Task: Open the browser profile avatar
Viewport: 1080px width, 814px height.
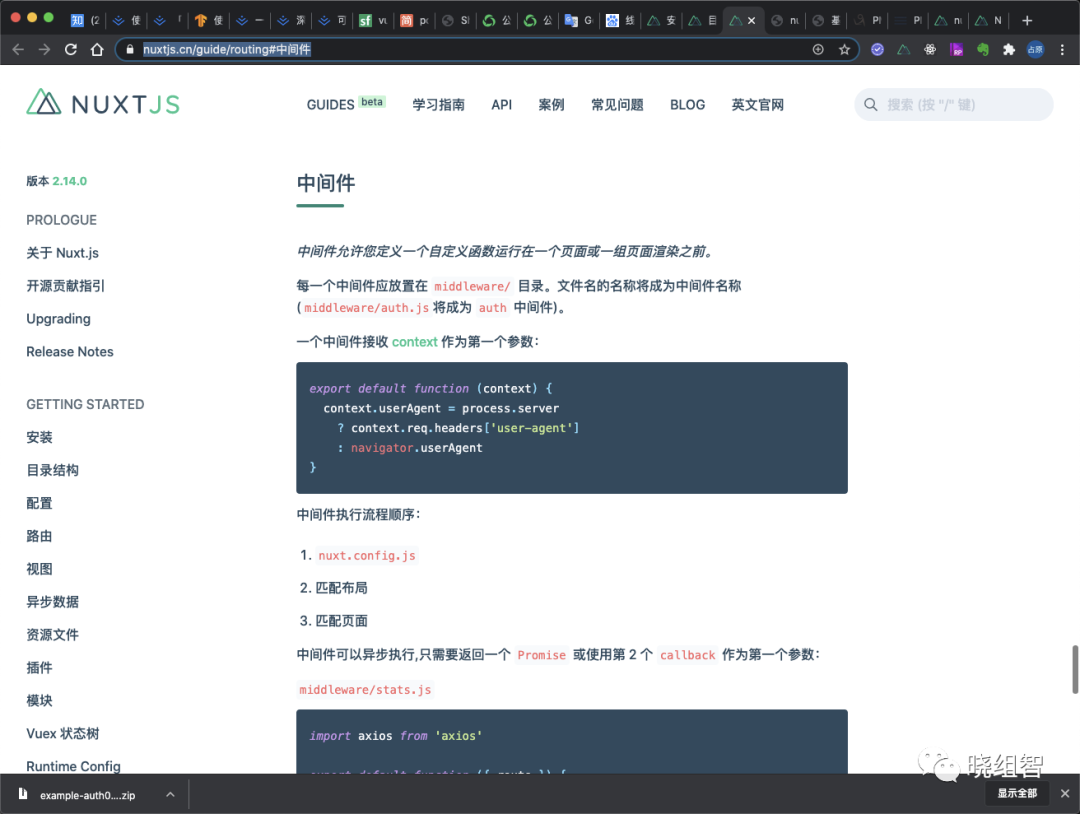Action: (1035, 50)
